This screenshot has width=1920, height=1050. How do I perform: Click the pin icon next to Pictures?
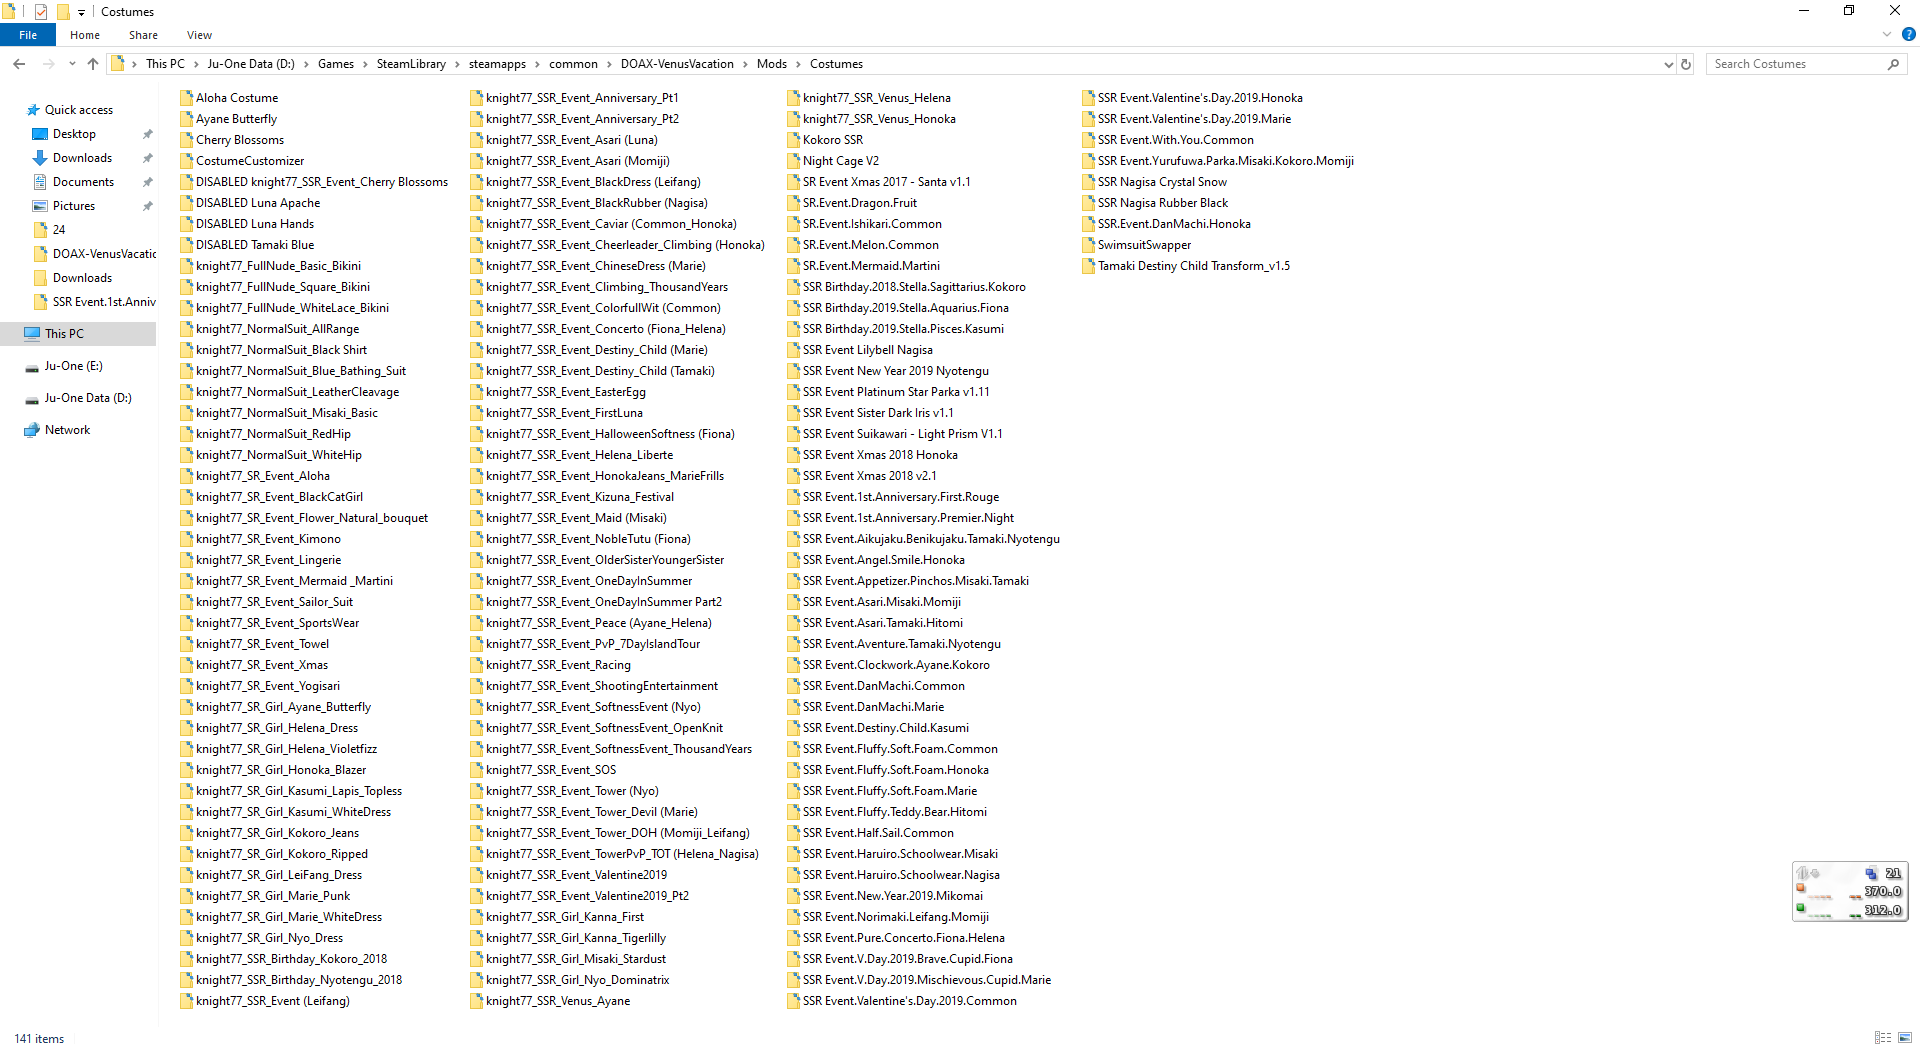148,206
